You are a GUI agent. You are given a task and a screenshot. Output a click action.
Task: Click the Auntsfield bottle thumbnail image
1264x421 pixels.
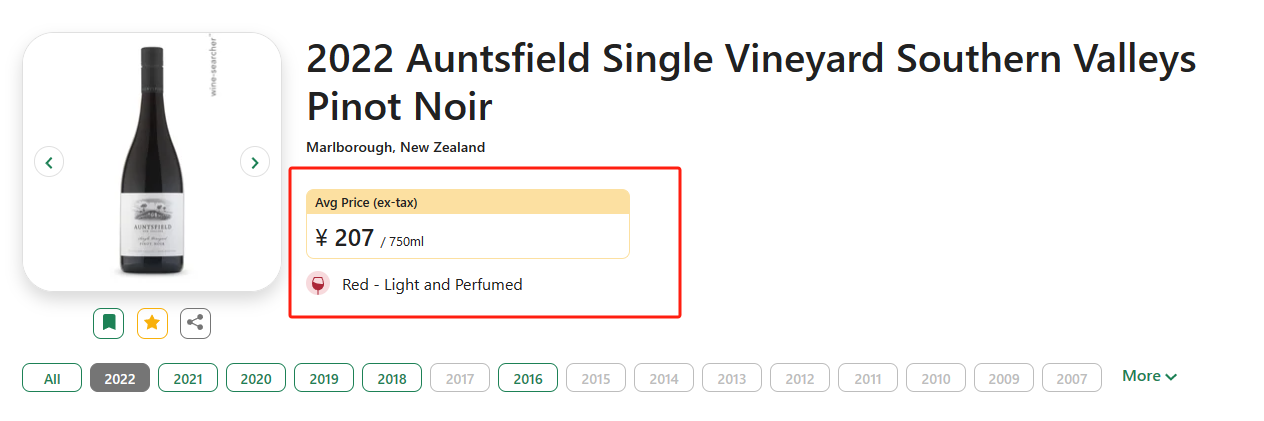[152, 162]
